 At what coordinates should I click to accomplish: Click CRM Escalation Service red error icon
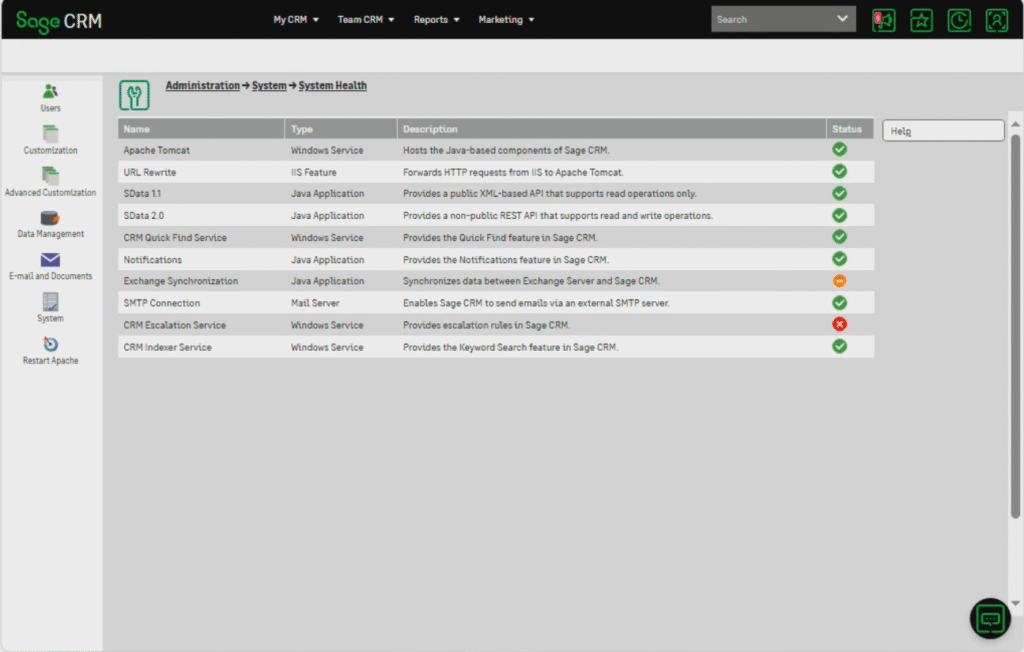pos(839,324)
